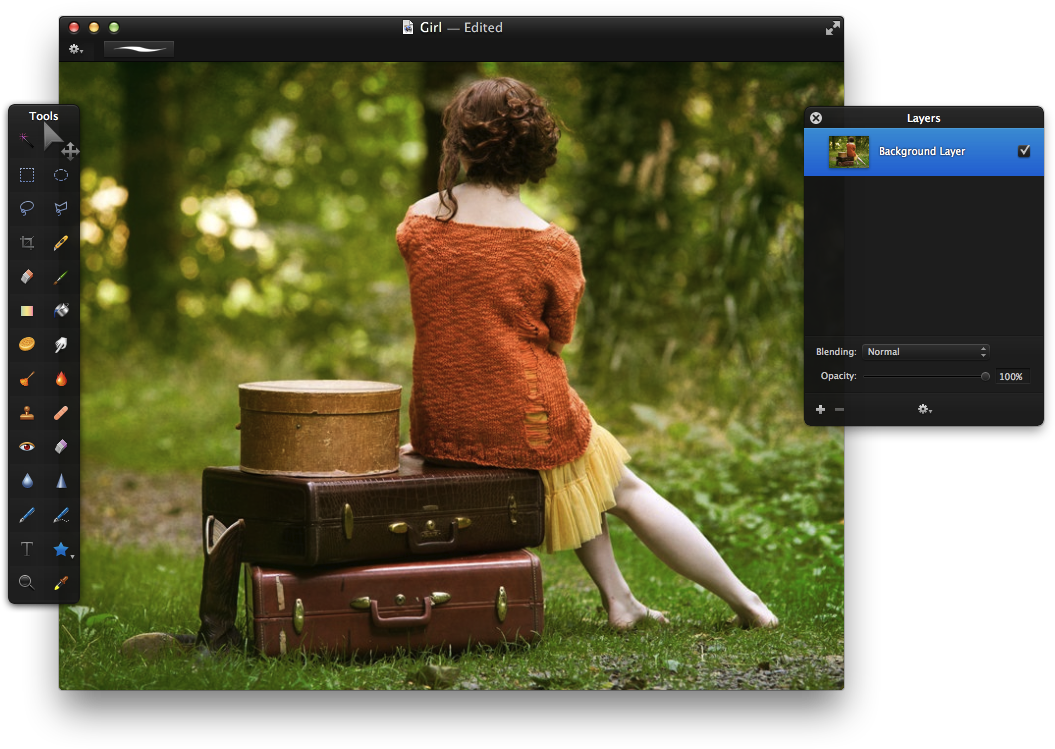Screen dimensions: 1055x749
Task: Select the Red Eye tool
Action: point(27,446)
